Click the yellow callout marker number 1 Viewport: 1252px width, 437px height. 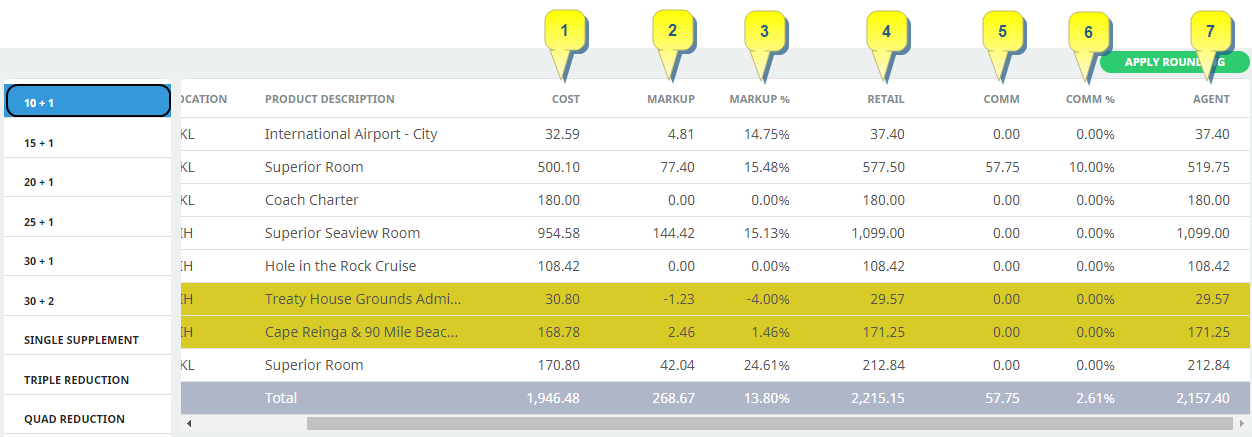(565, 32)
